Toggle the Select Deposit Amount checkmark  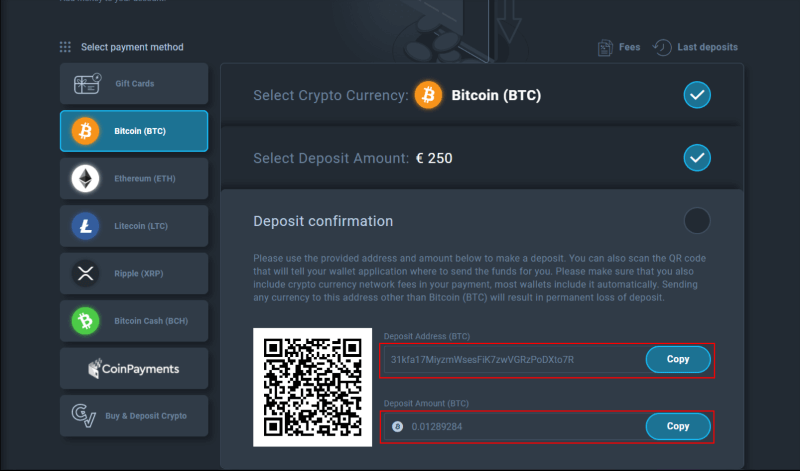pyautogui.click(x=697, y=157)
